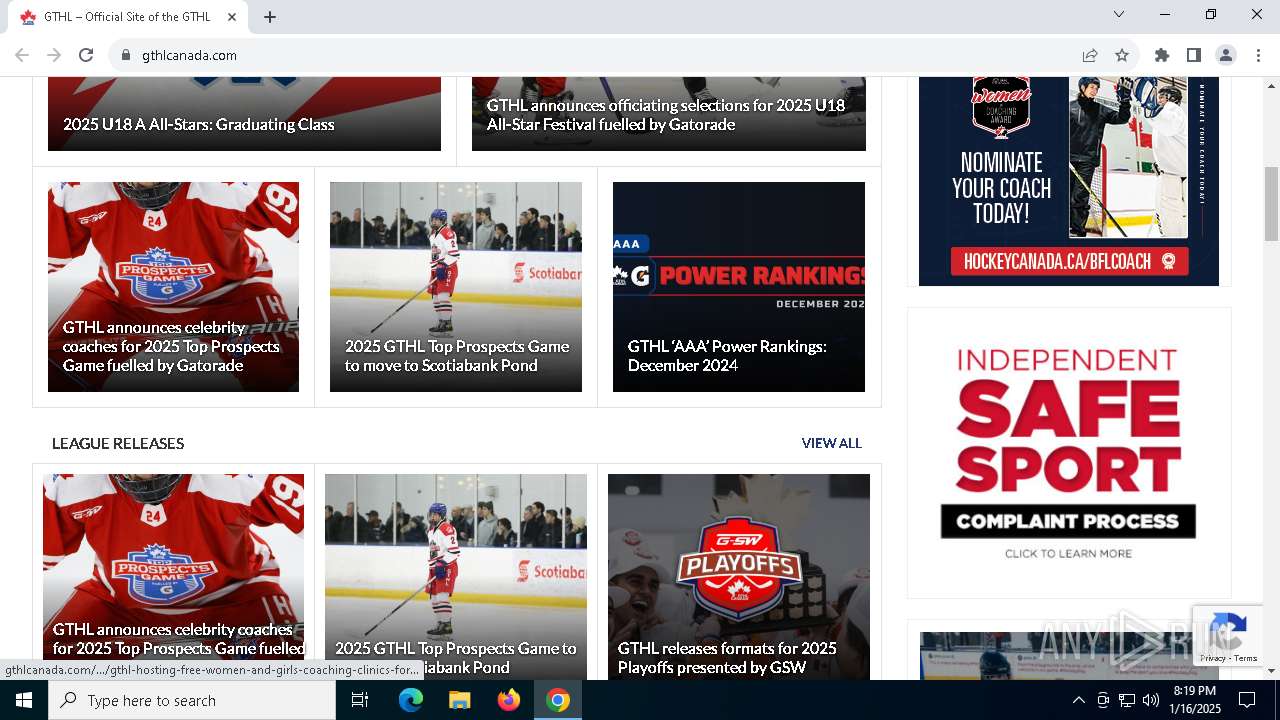Image resolution: width=1280 pixels, height=720 pixels.
Task: Click the browser forward arrow
Action: (x=54, y=55)
